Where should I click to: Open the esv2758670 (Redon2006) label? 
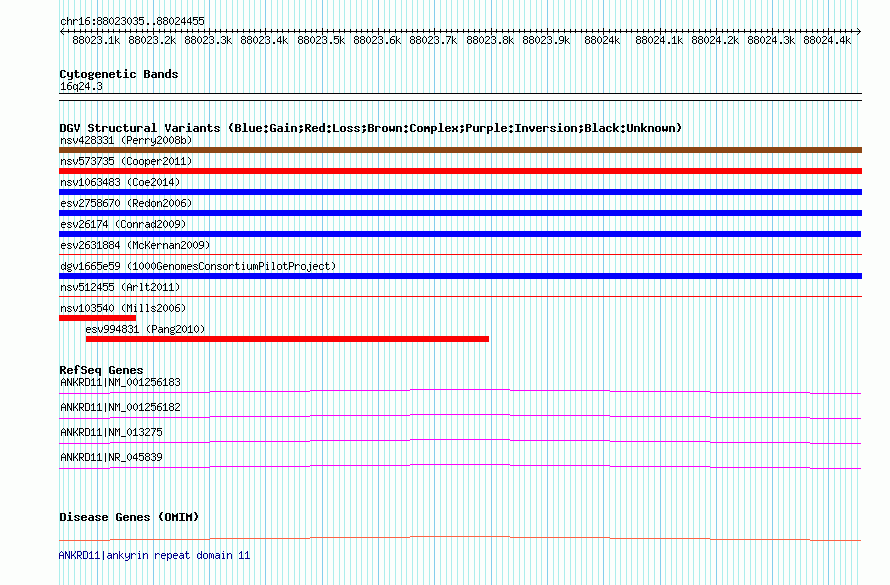click(x=126, y=204)
